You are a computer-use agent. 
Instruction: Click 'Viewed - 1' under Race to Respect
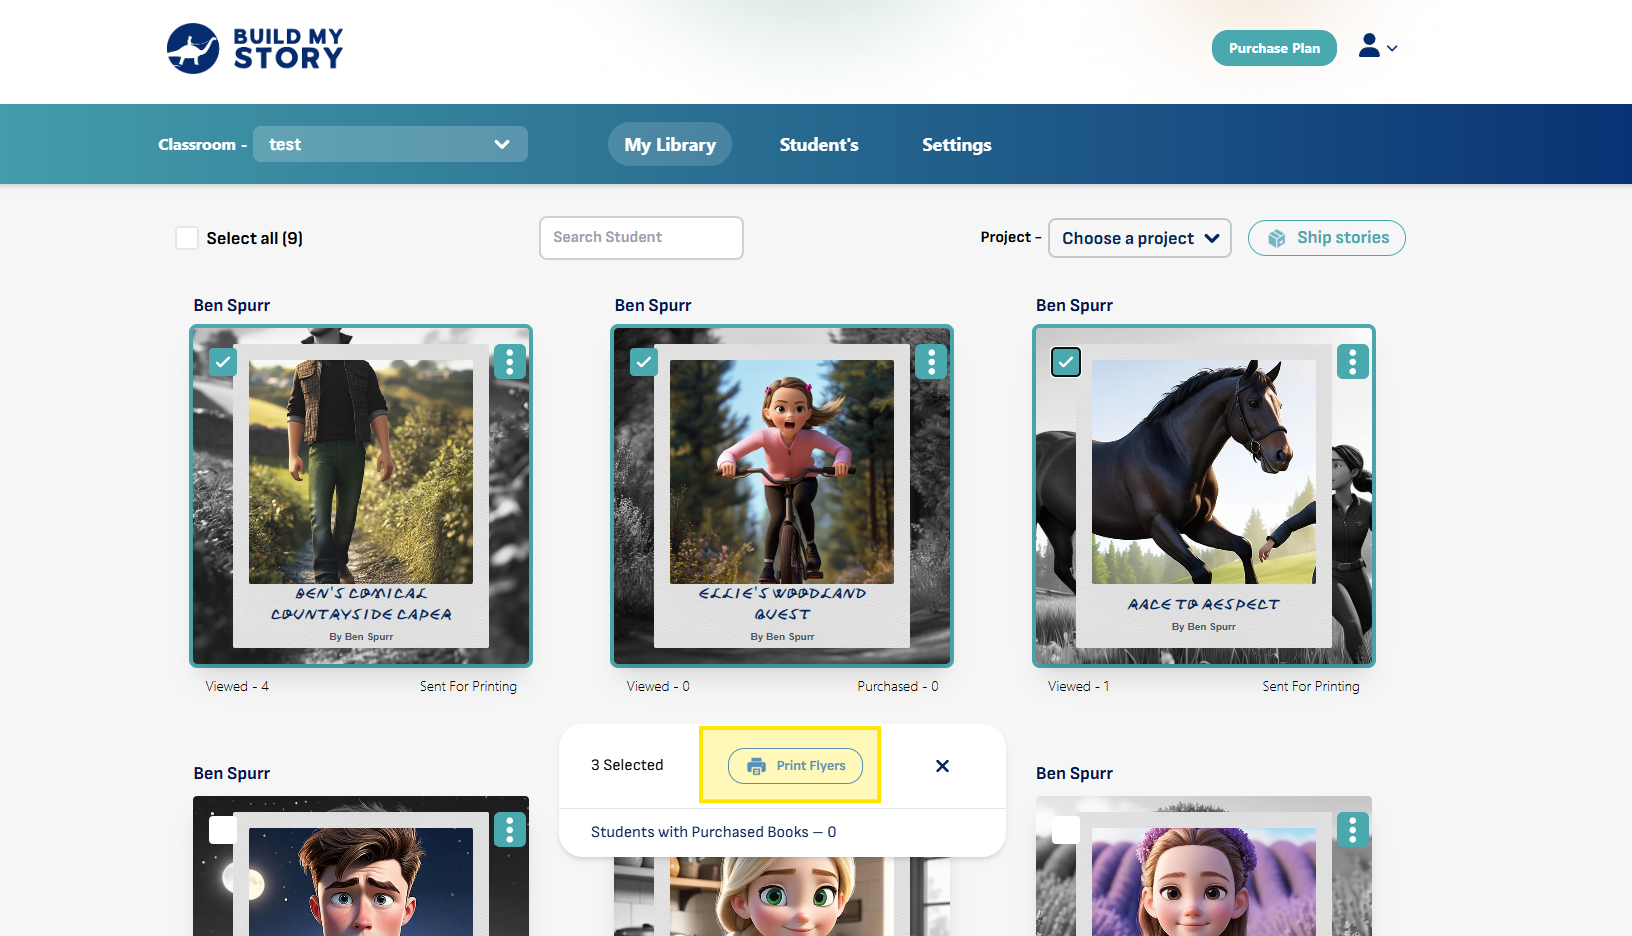point(1079,686)
